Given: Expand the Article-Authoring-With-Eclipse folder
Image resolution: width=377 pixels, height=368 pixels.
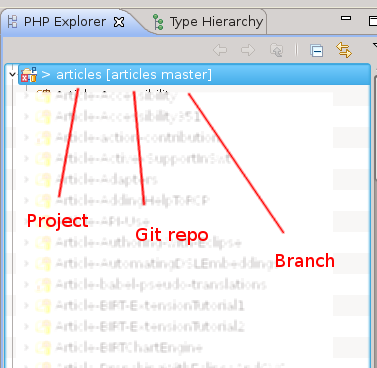Looking at the screenshot, I should (27, 242).
